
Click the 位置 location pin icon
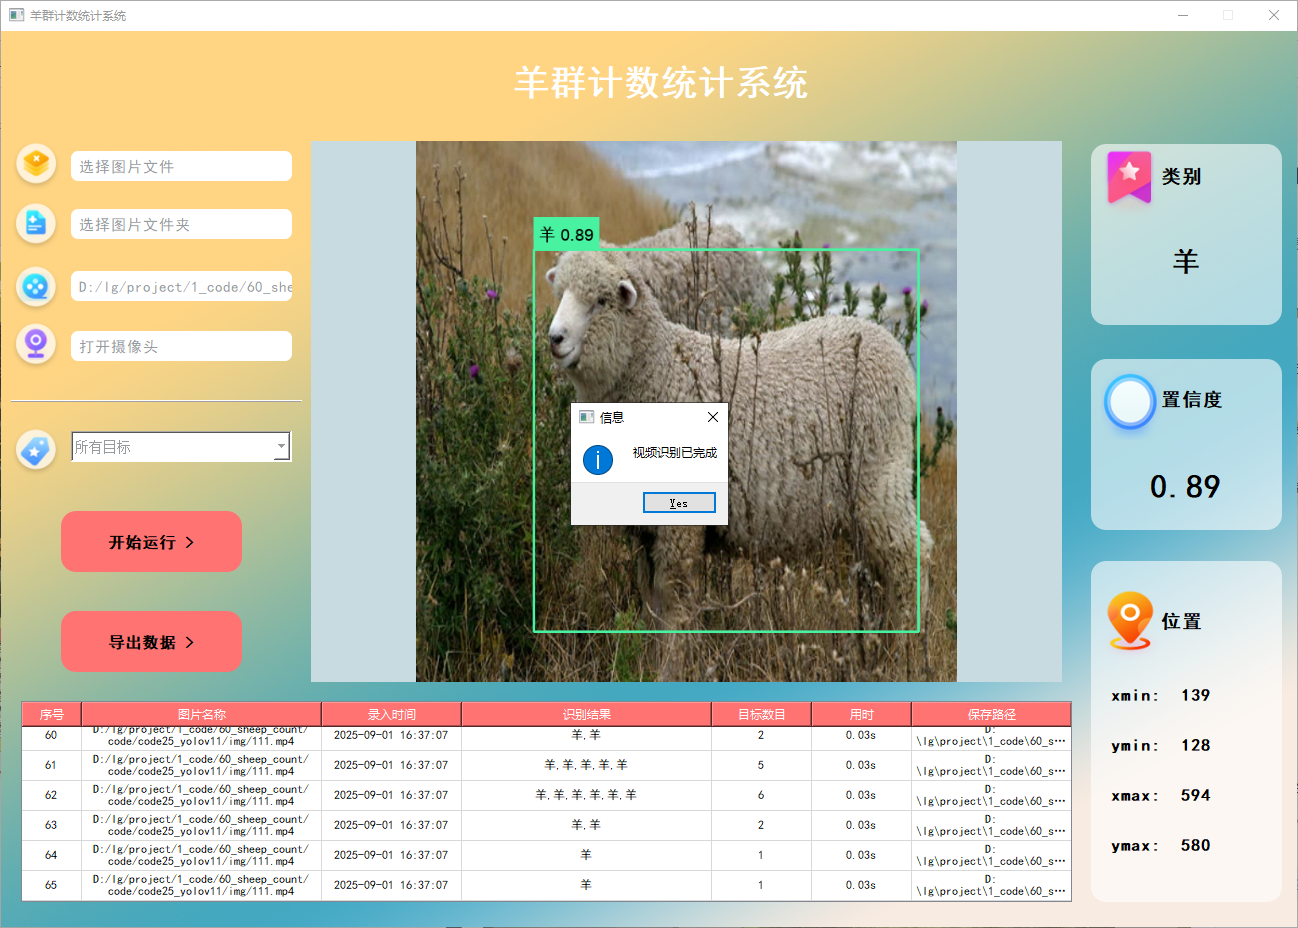pyautogui.click(x=1130, y=620)
